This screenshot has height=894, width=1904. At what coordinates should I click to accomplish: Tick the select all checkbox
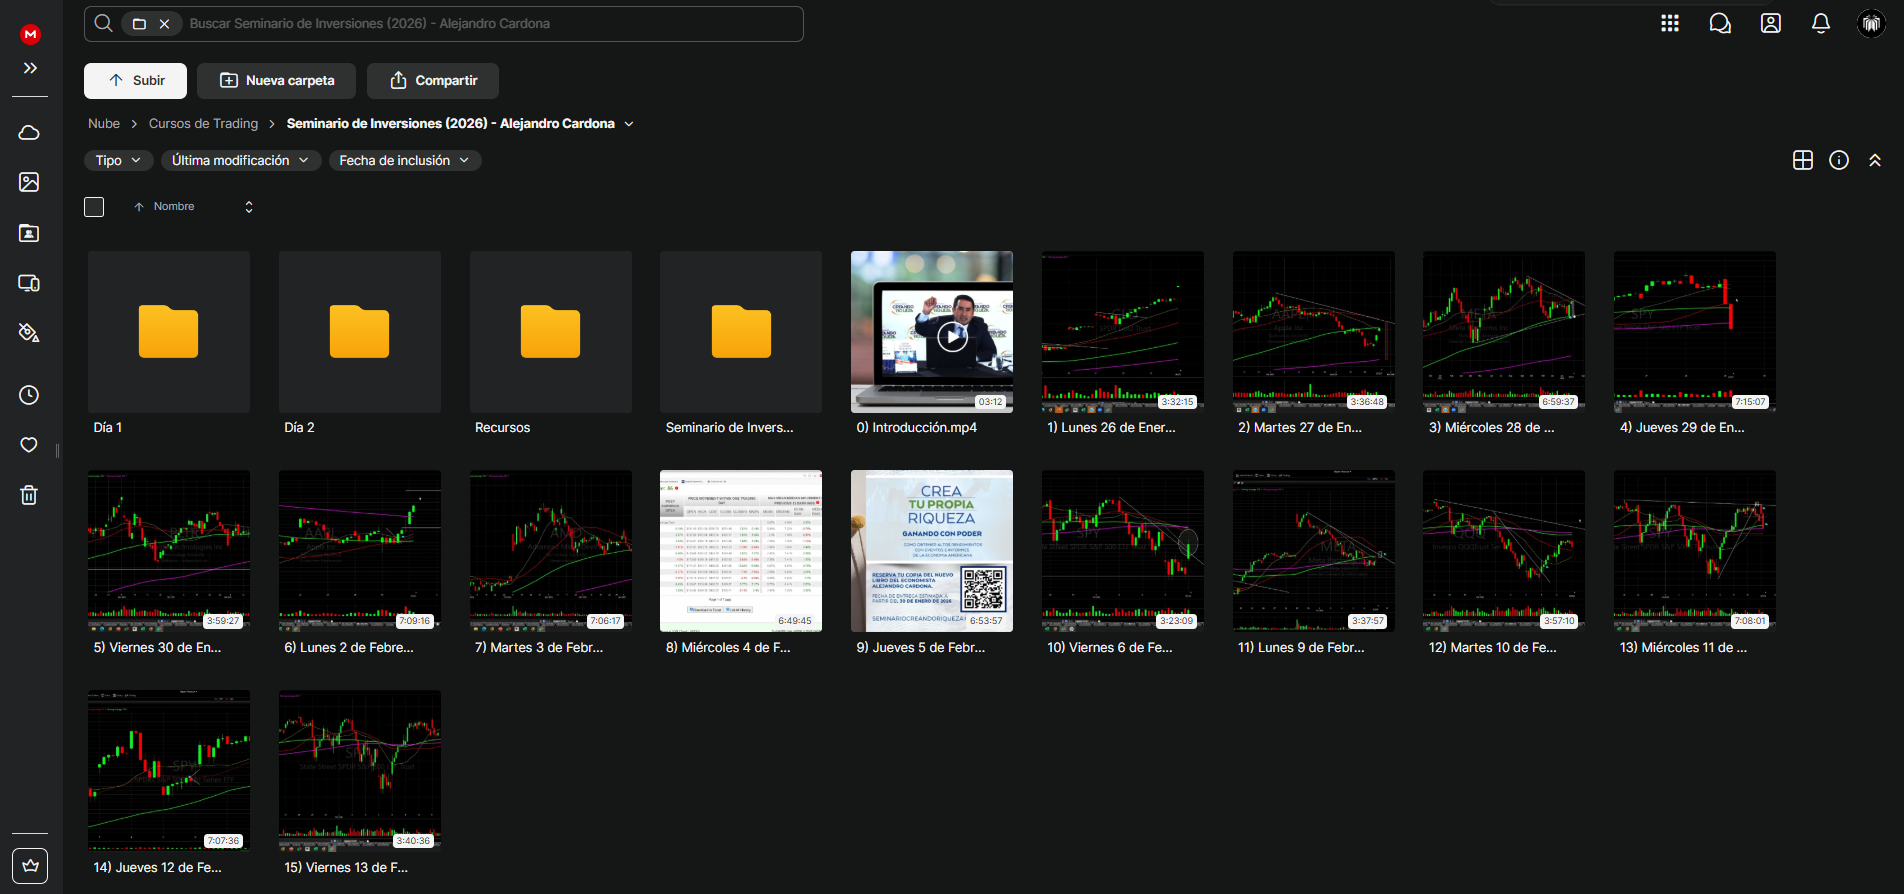(94, 207)
